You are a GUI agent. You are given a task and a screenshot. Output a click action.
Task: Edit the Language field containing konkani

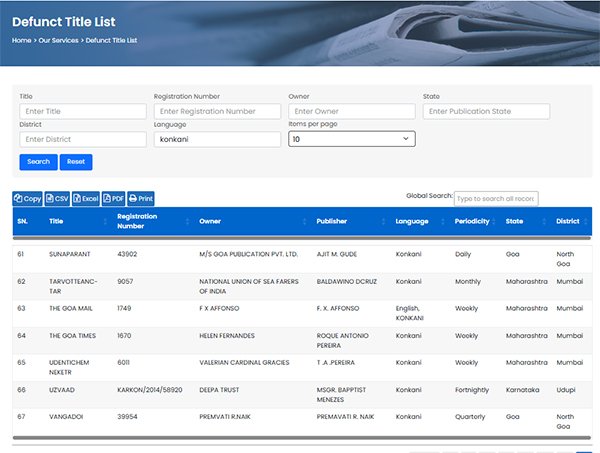(x=217, y=140)
